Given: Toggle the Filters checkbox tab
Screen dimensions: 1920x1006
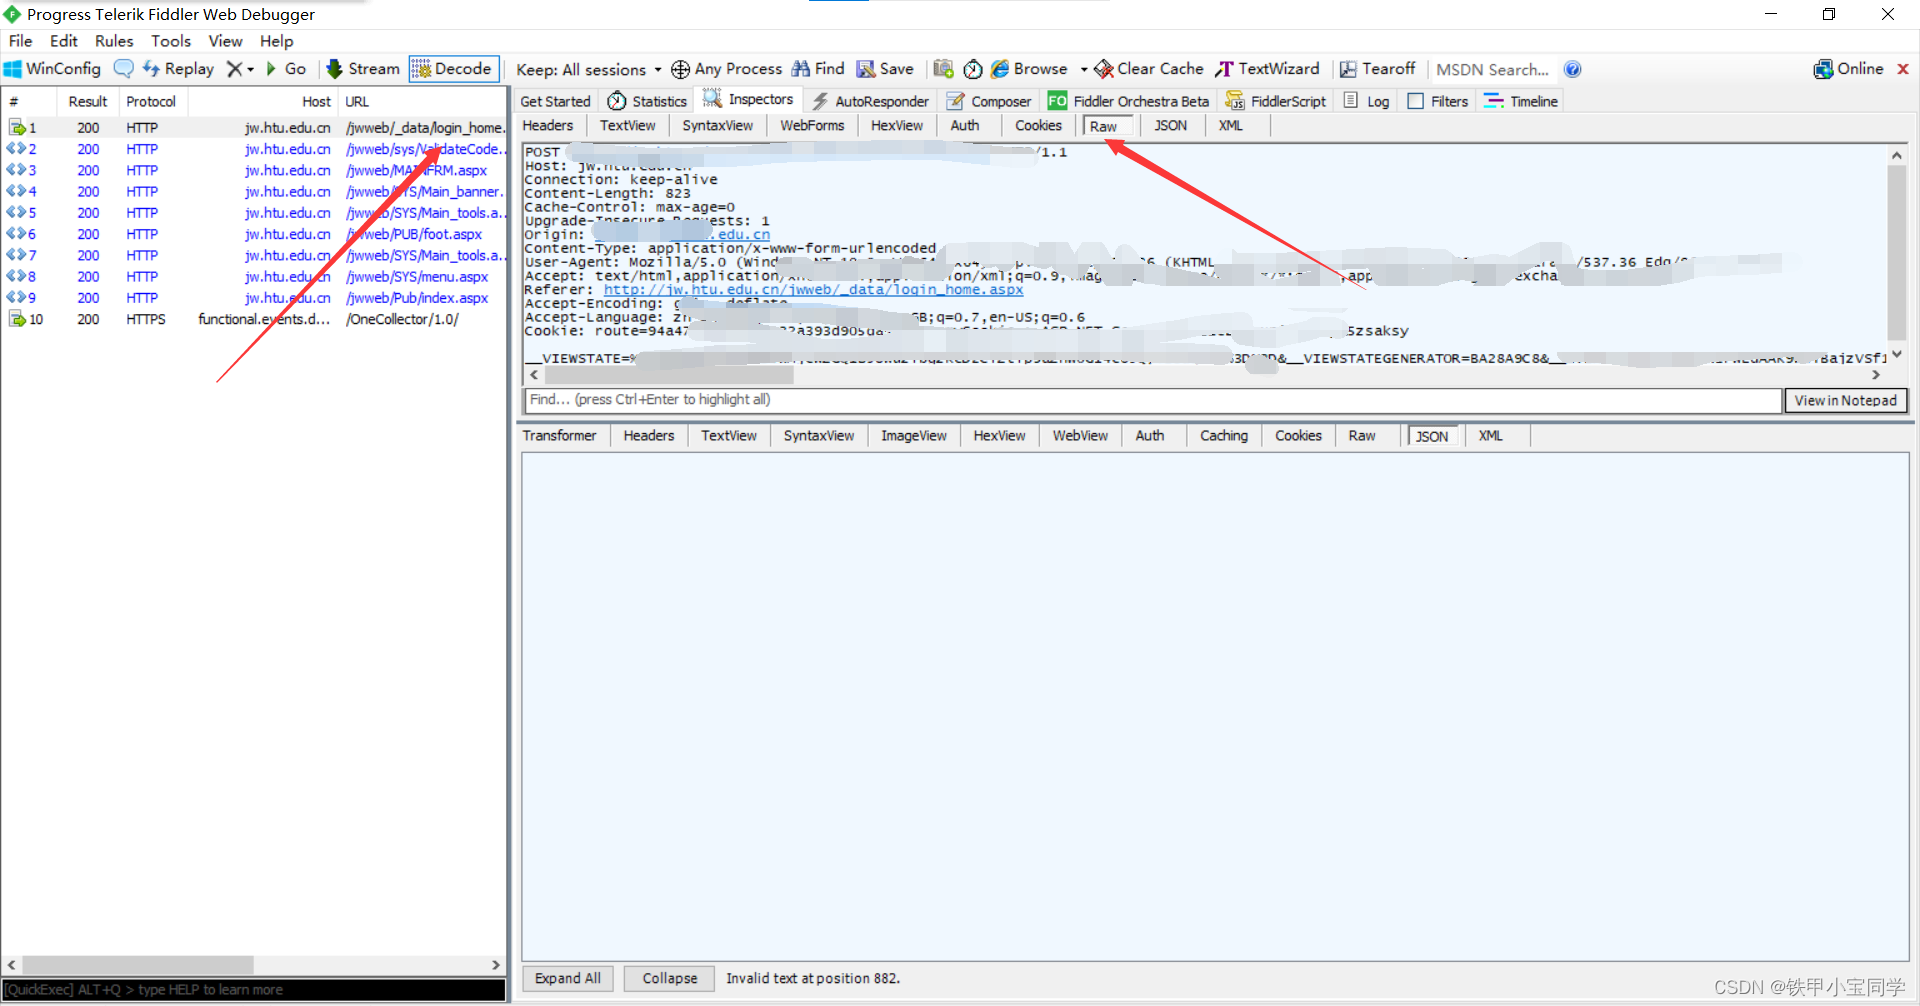Looking at the screenshot, I should 1438,101.
